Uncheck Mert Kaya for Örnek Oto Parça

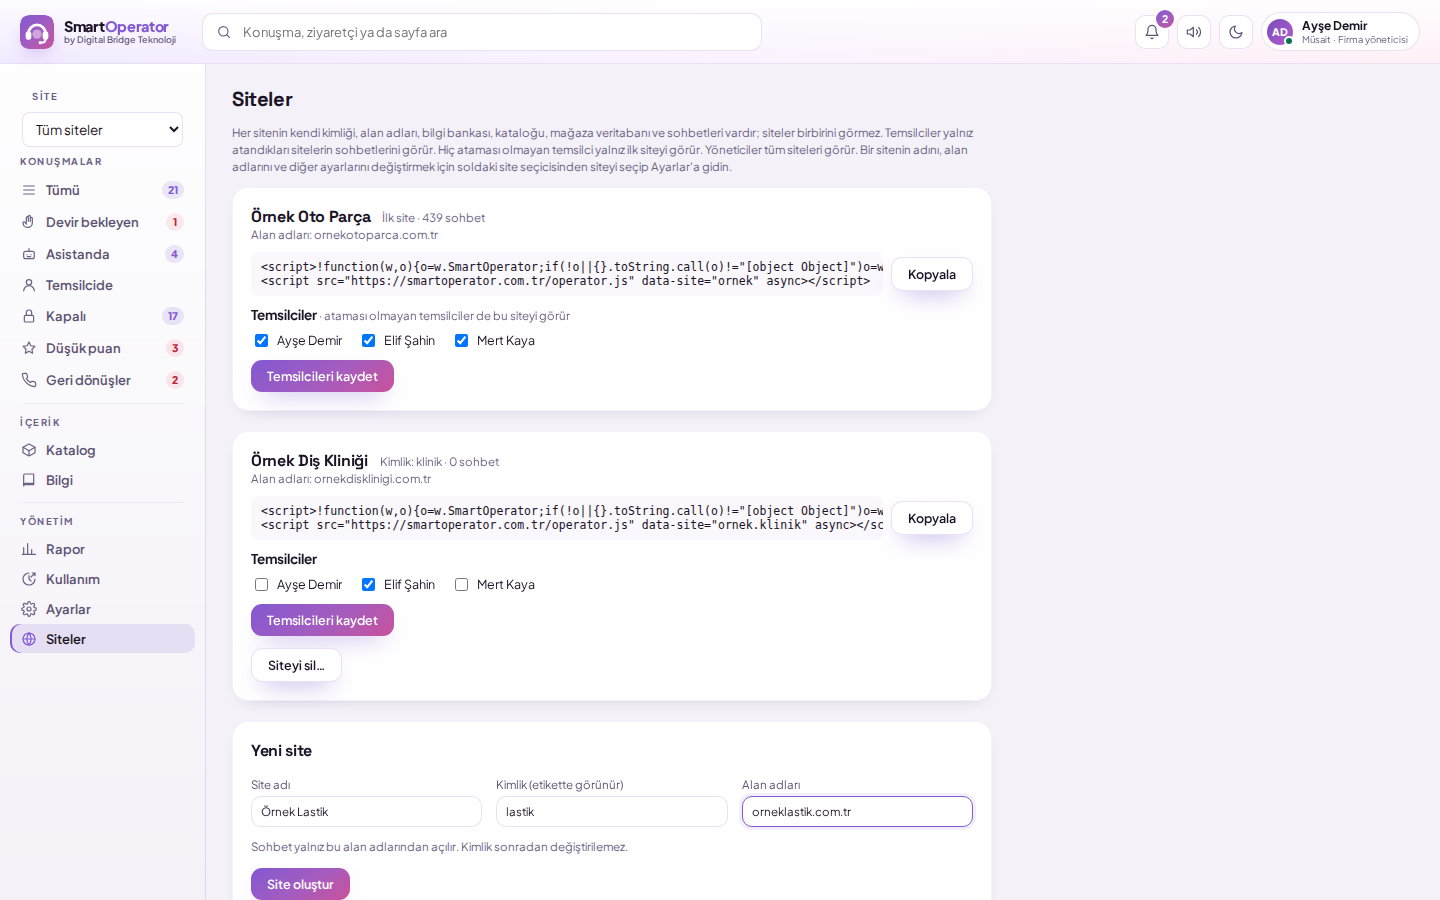click(x=461, y=341)
